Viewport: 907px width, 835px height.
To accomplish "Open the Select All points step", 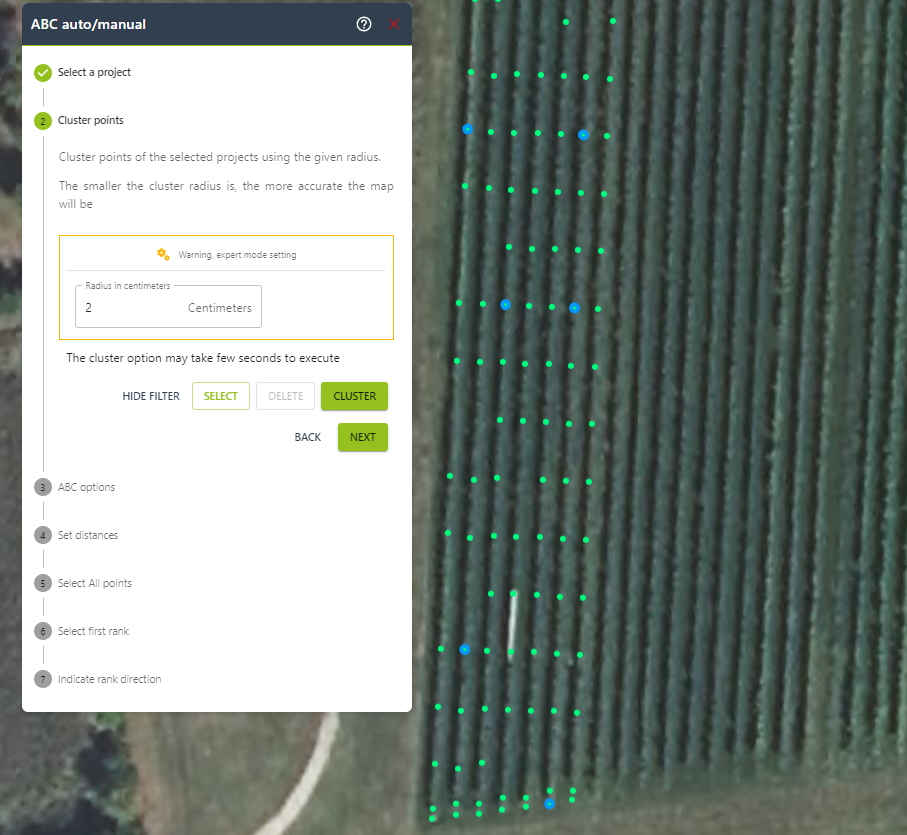I will [95, 583].
